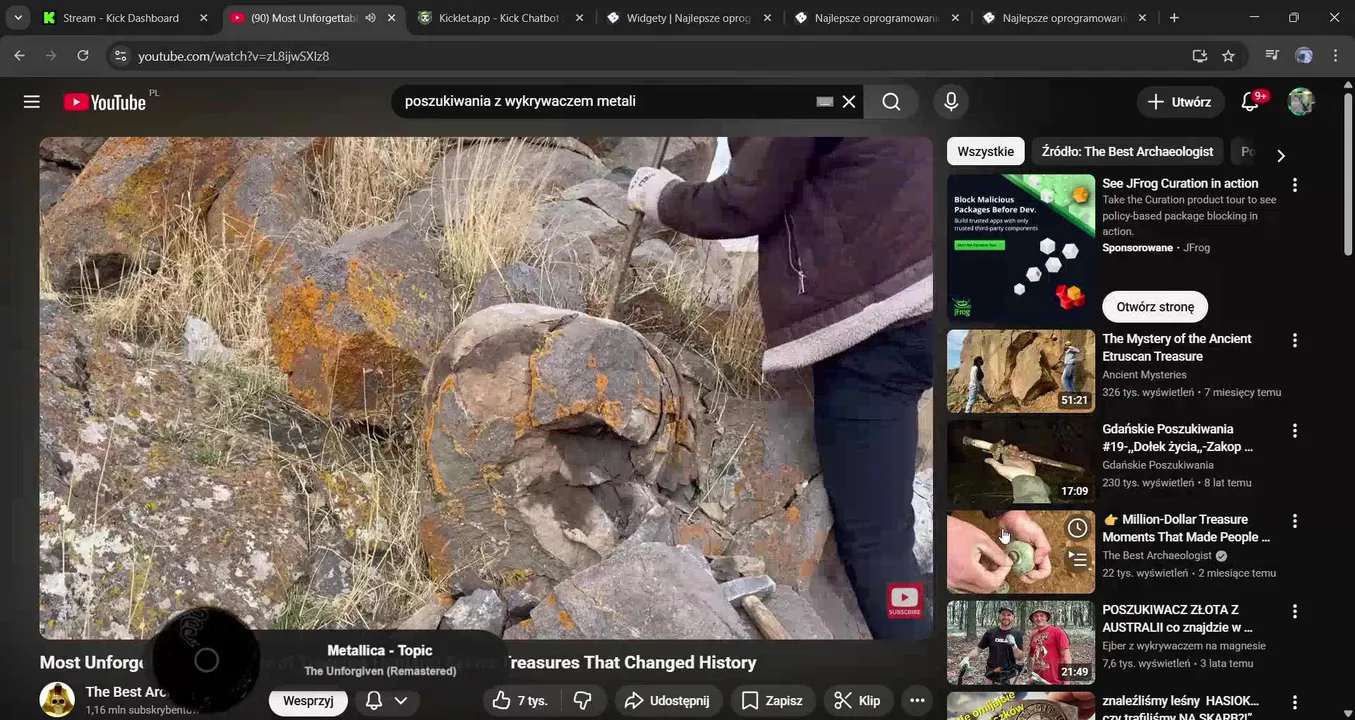The height and width of the screenshot is (720, 1355).
Task: Click in the YouTube search field
Action: (x=604, y=101)
